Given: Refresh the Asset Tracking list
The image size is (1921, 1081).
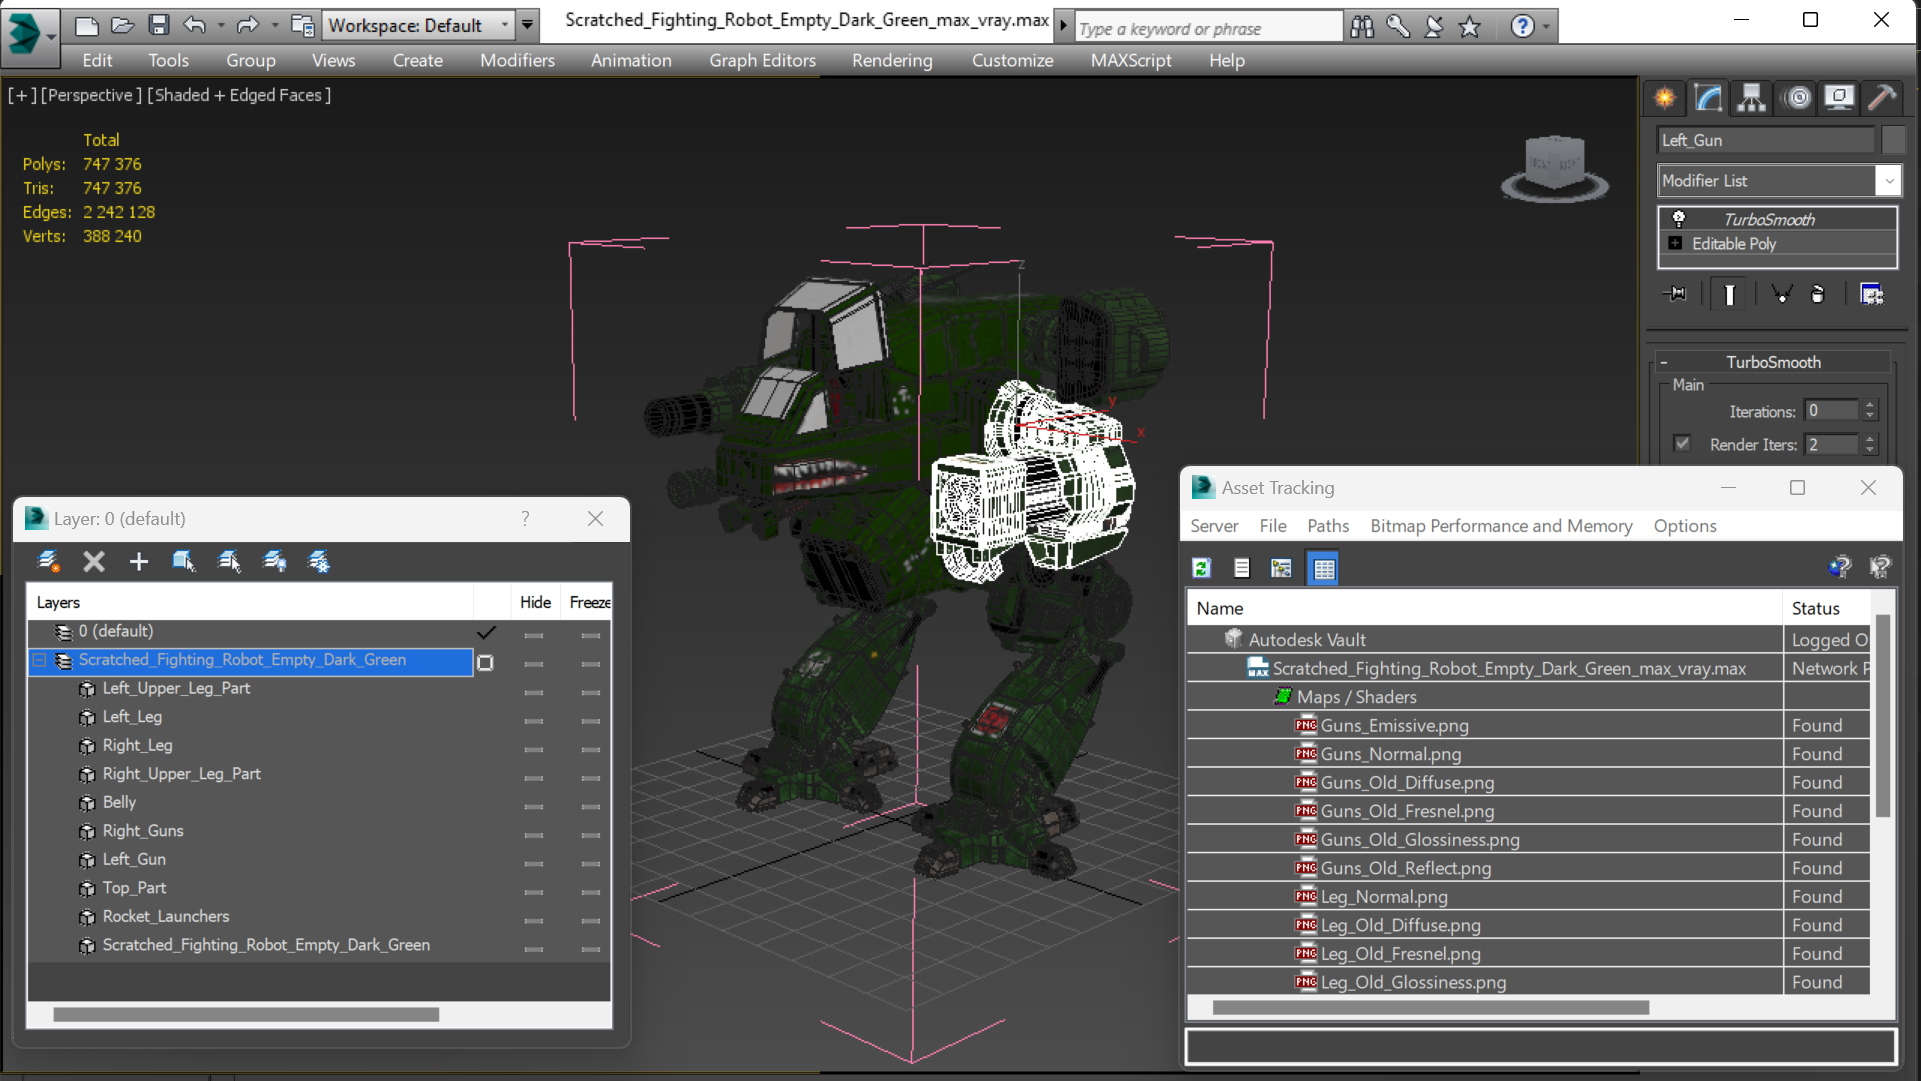Looking at the screenshot, I should [x=1202, y=568].
